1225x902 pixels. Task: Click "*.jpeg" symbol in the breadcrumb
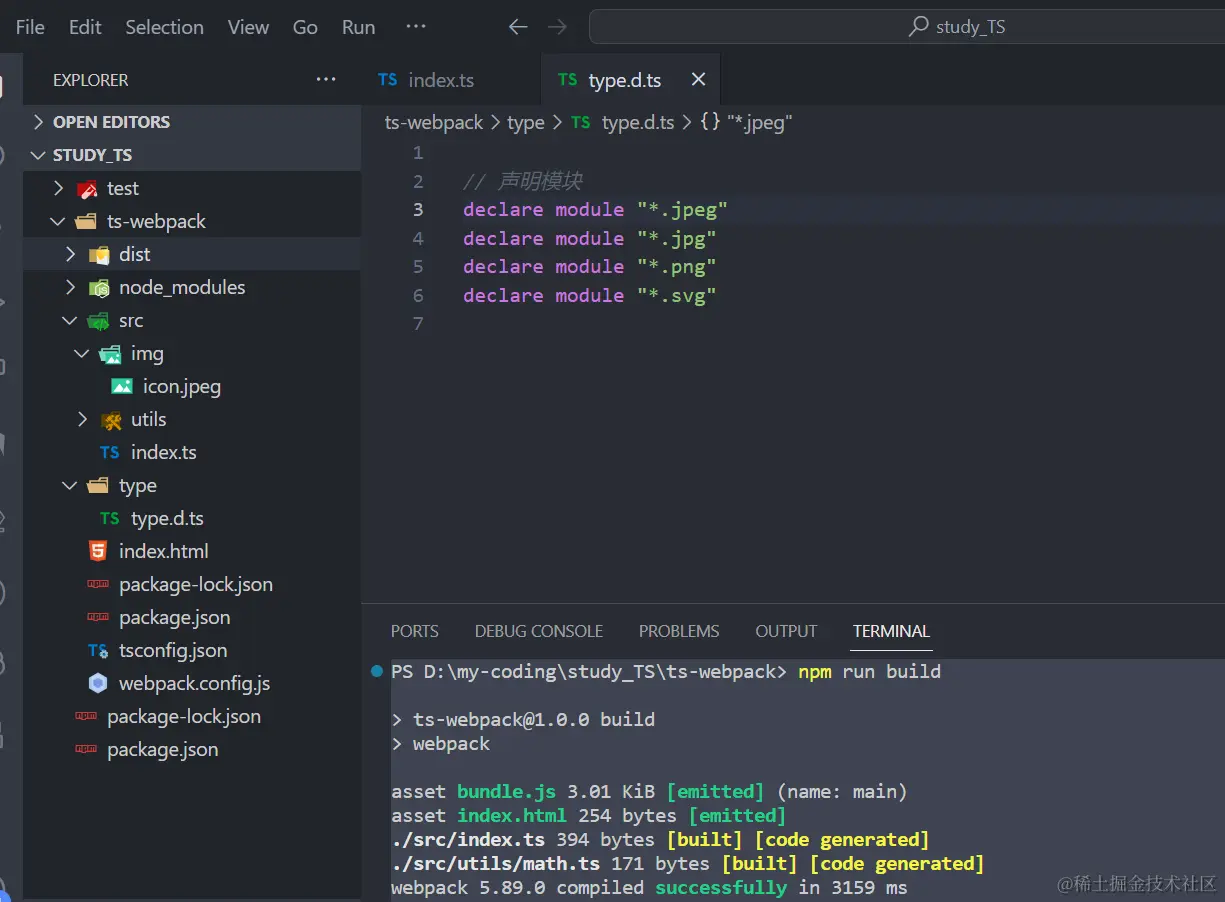pos(759,122)
